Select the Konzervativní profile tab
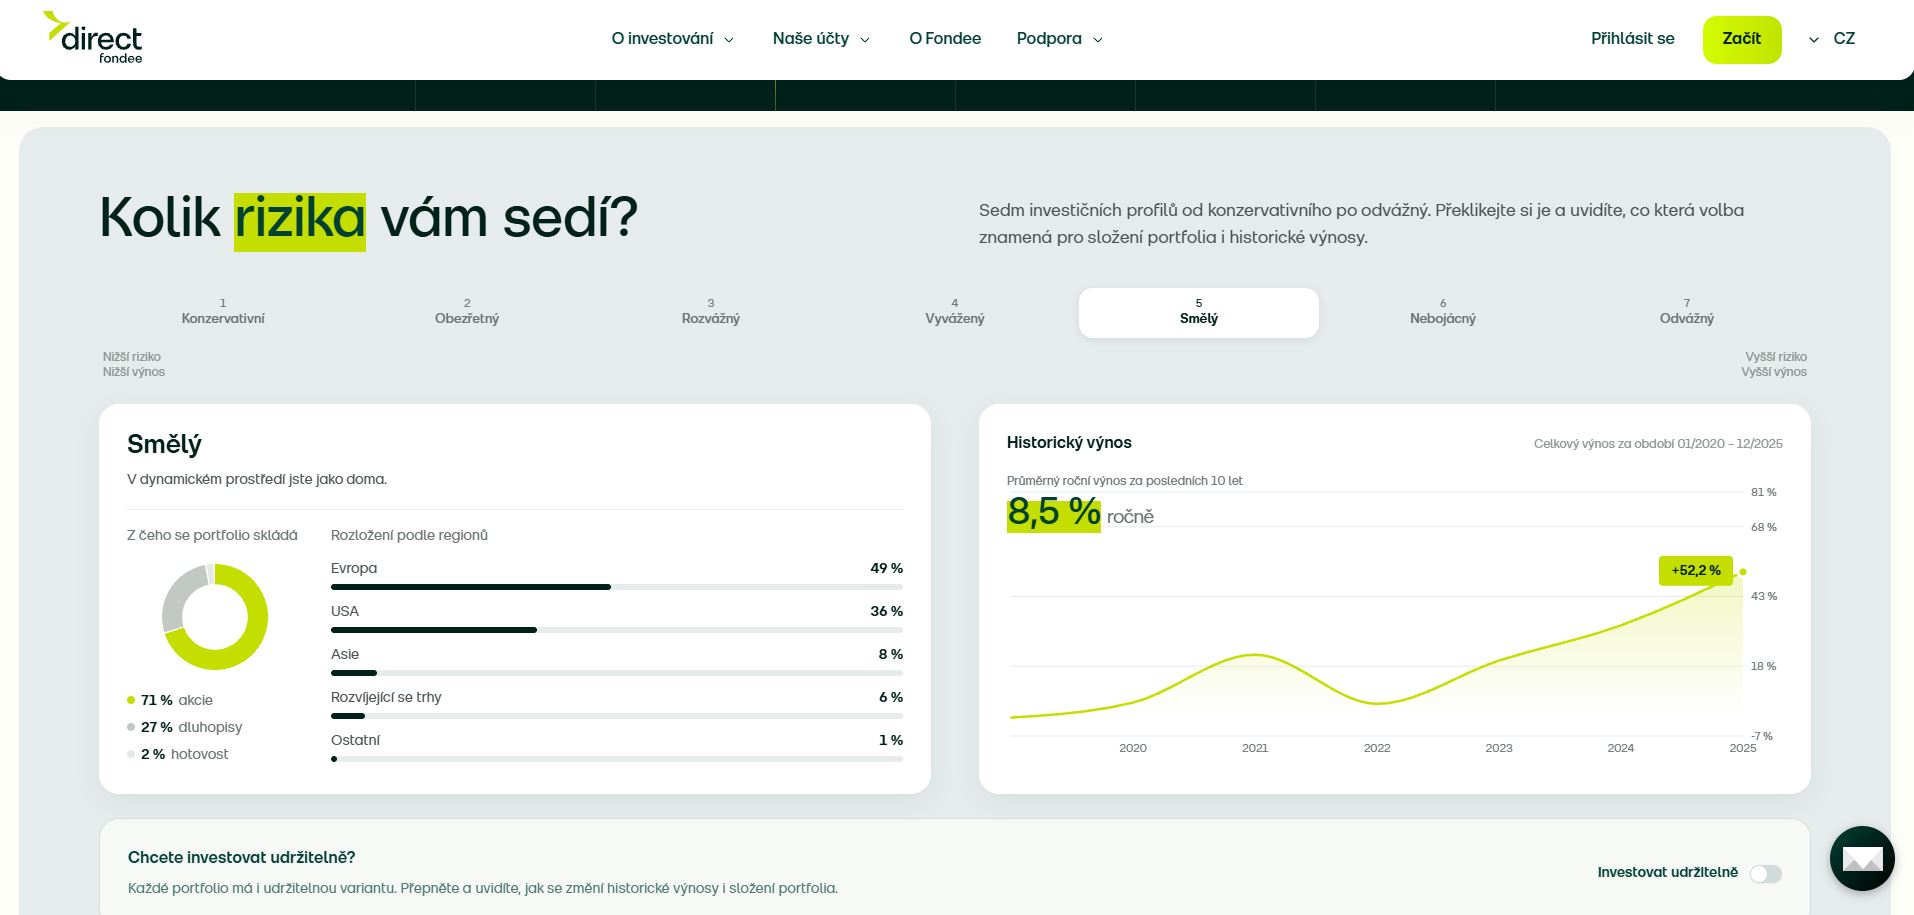This screenshot has height=915, width=1914. [x=223, y=312]
